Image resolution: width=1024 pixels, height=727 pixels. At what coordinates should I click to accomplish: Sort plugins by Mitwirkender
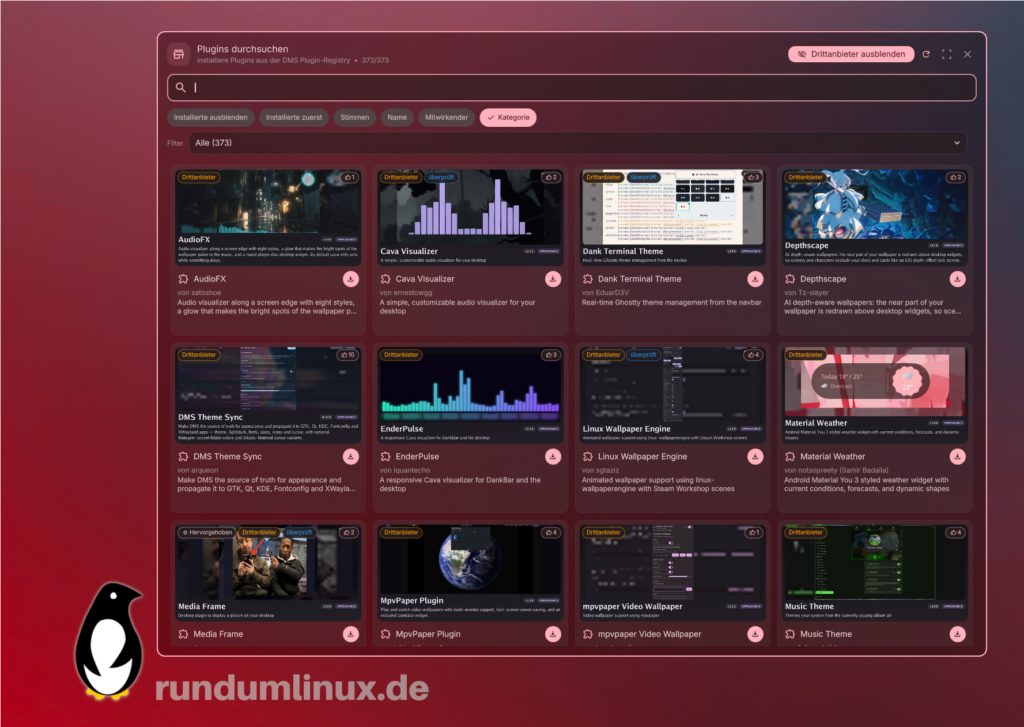(447, 118)
